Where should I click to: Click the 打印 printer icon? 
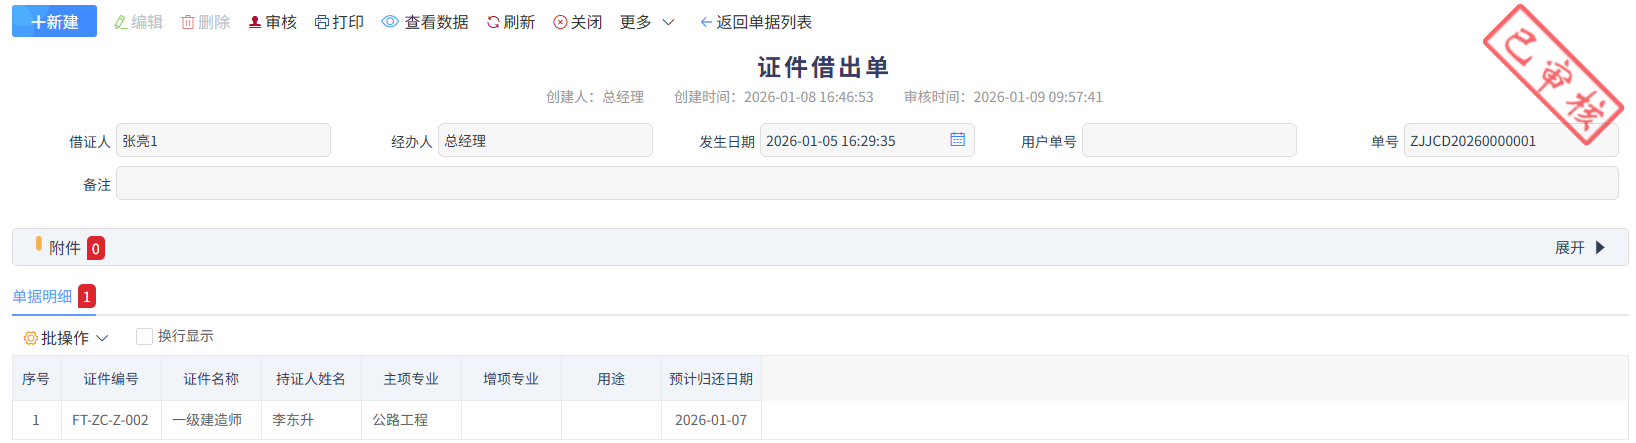coord(321,22)
